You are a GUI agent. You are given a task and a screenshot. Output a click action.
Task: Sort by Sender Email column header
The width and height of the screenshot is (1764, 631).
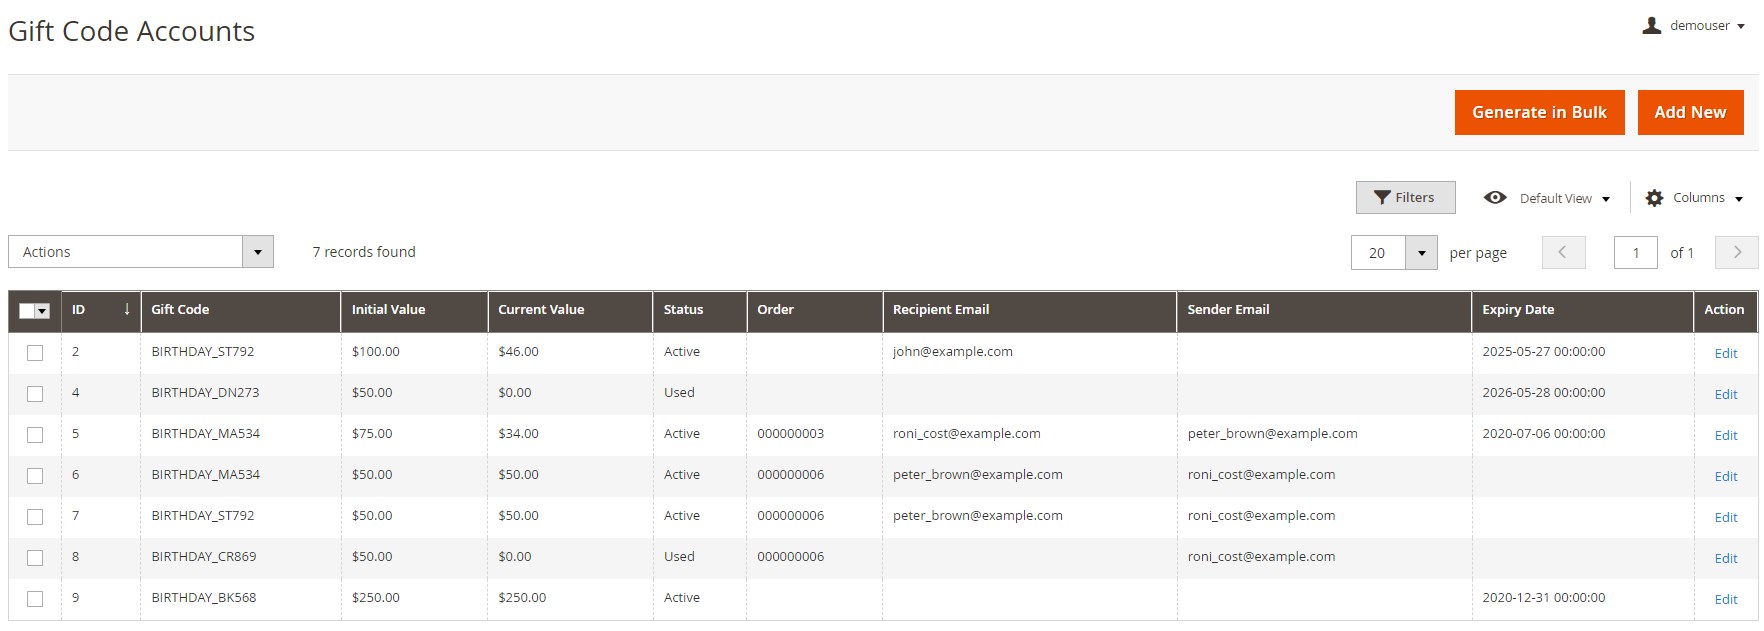pyautogui.click(x=1324, y=310)
